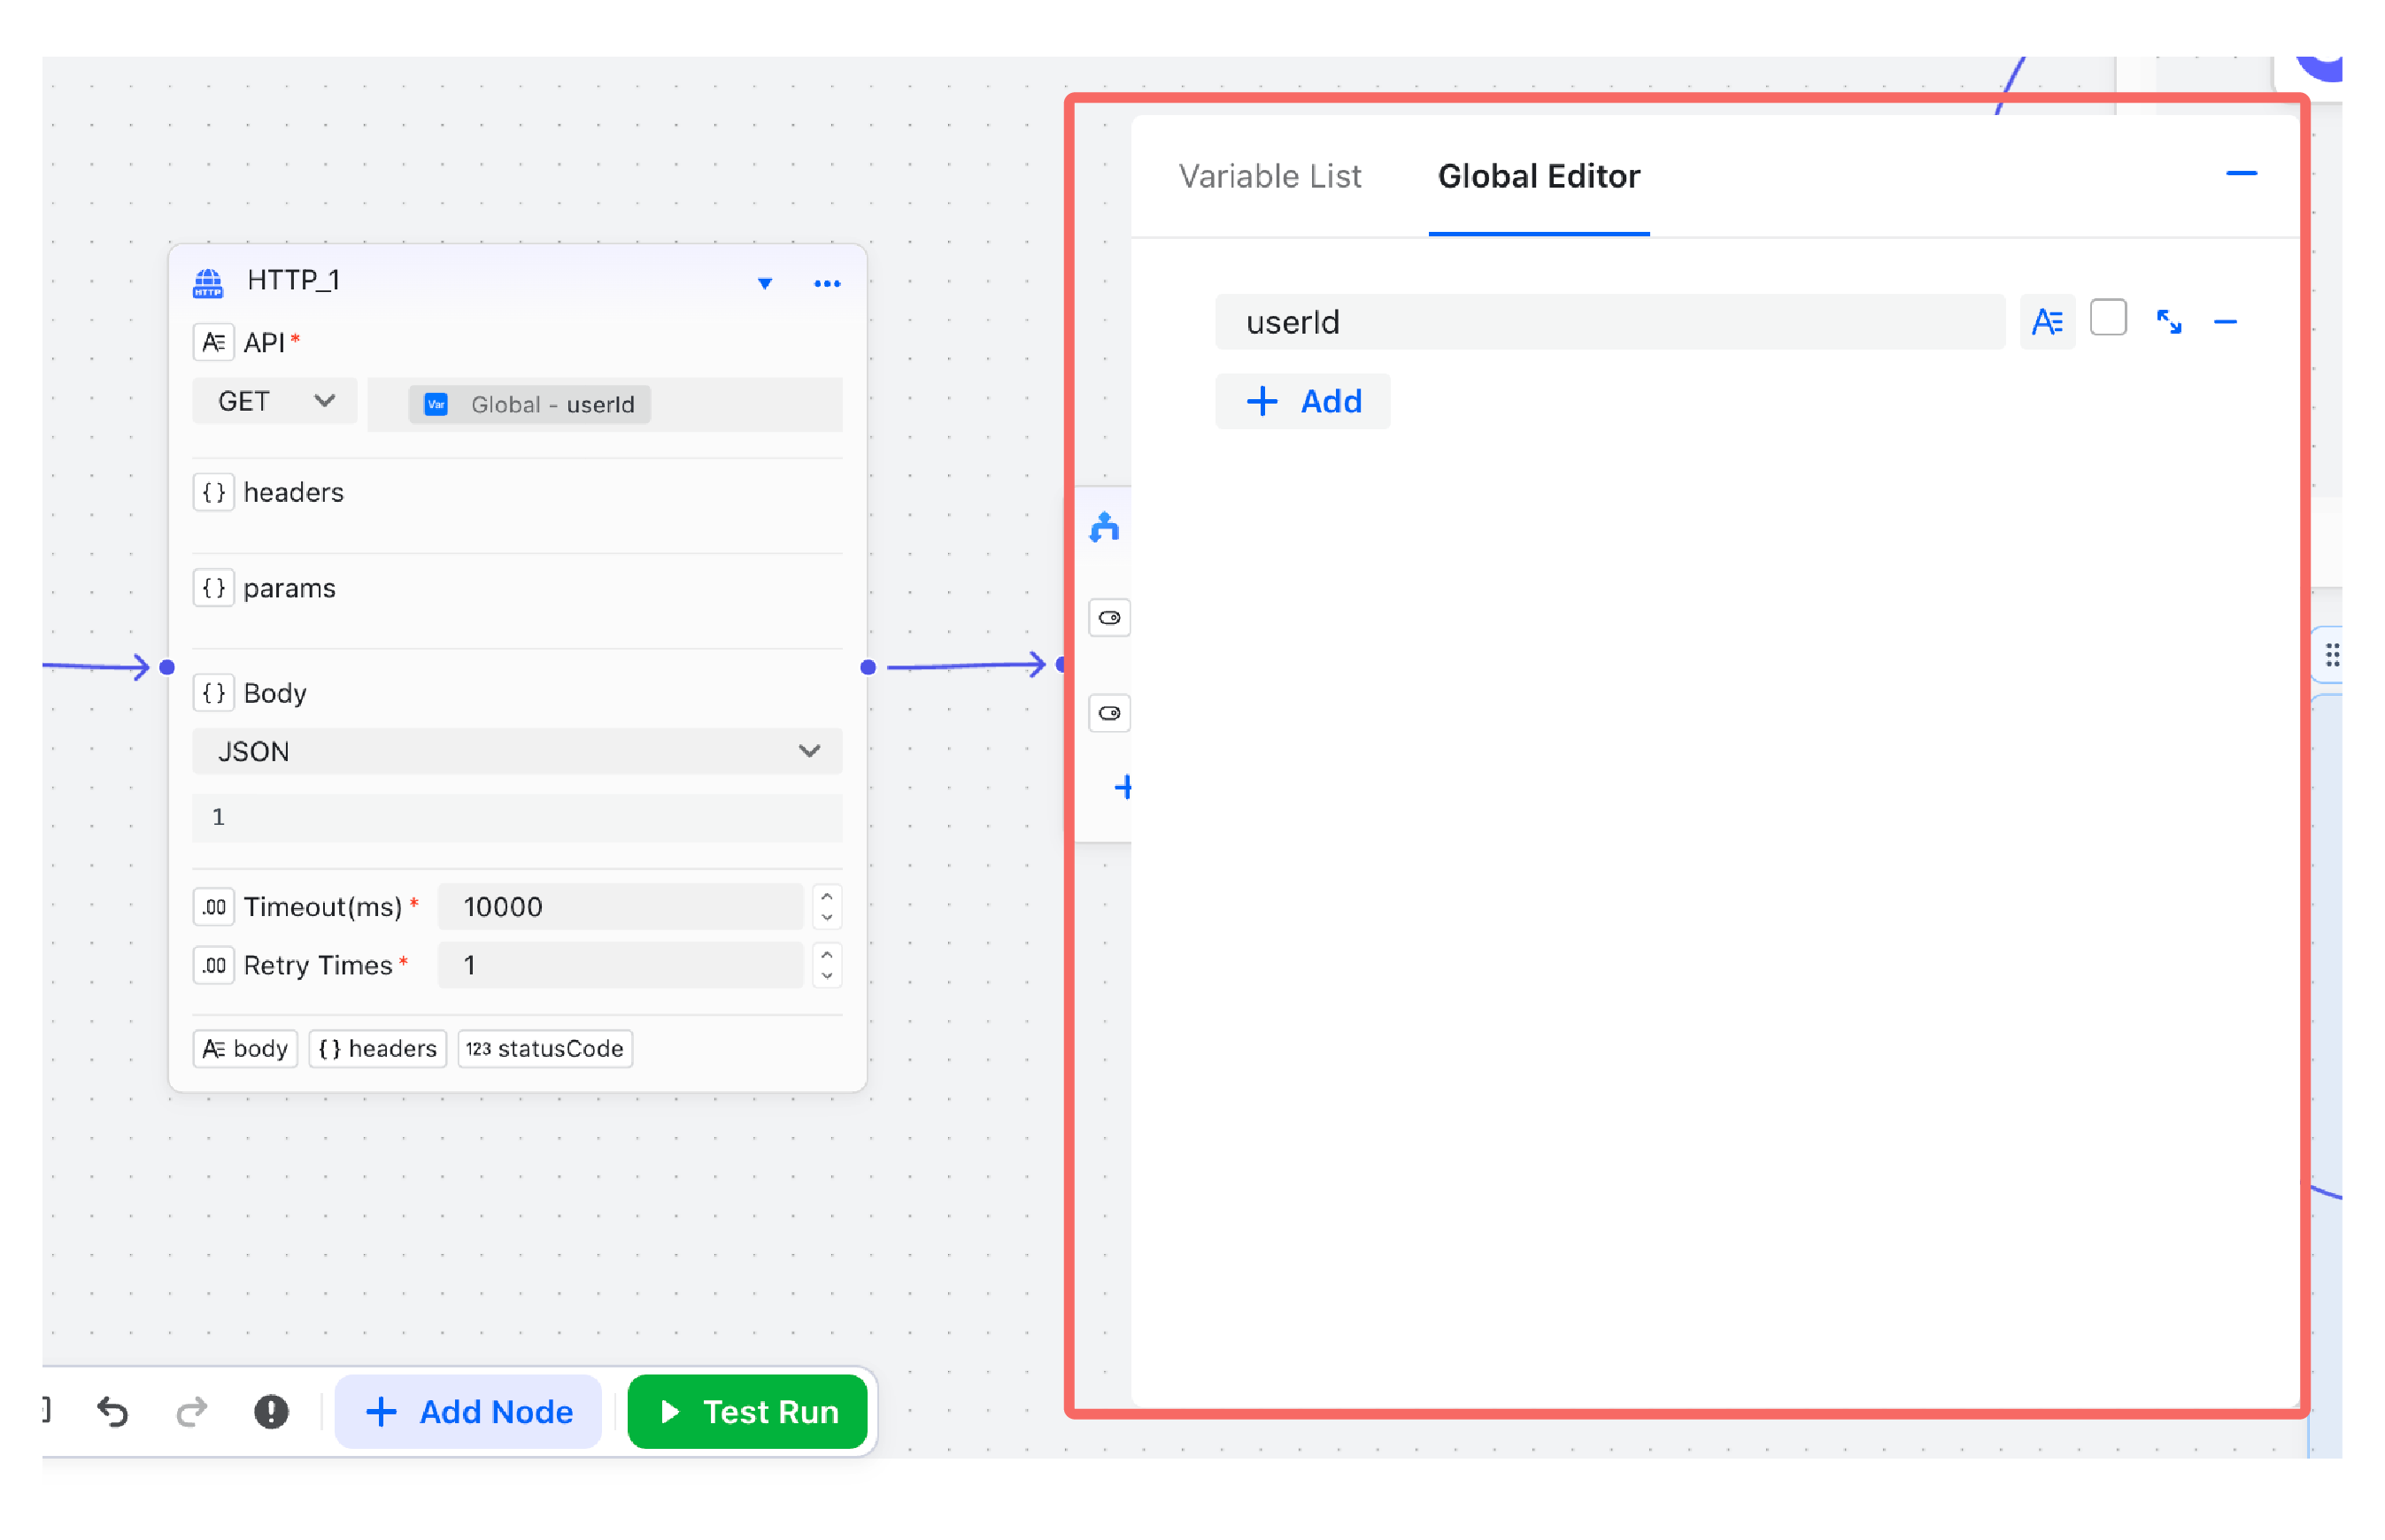Image resolution: width=2385 pixels, height=1540 pixels.
Task: Click the userId string type icon
Action: [2046, 322]
